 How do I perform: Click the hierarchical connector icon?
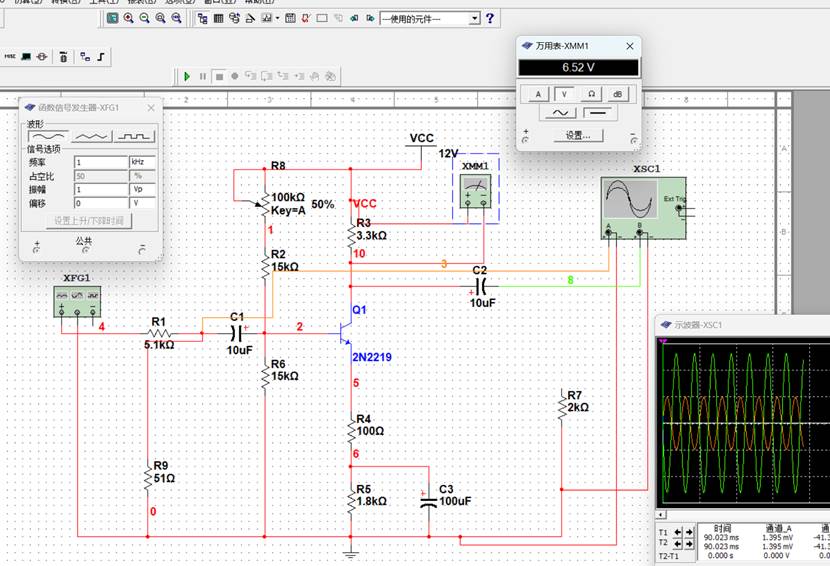click(x=85, y=57)
